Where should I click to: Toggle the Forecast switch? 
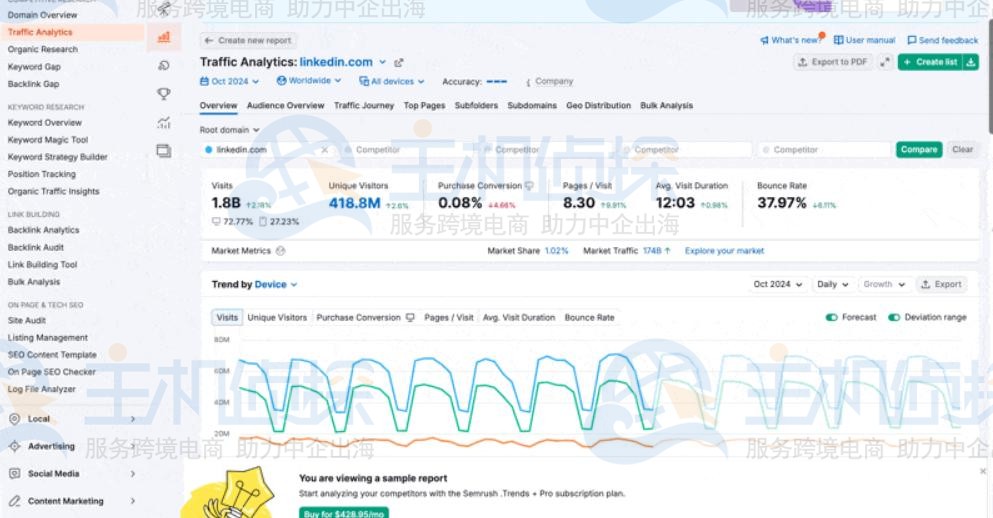coord(832,317)
